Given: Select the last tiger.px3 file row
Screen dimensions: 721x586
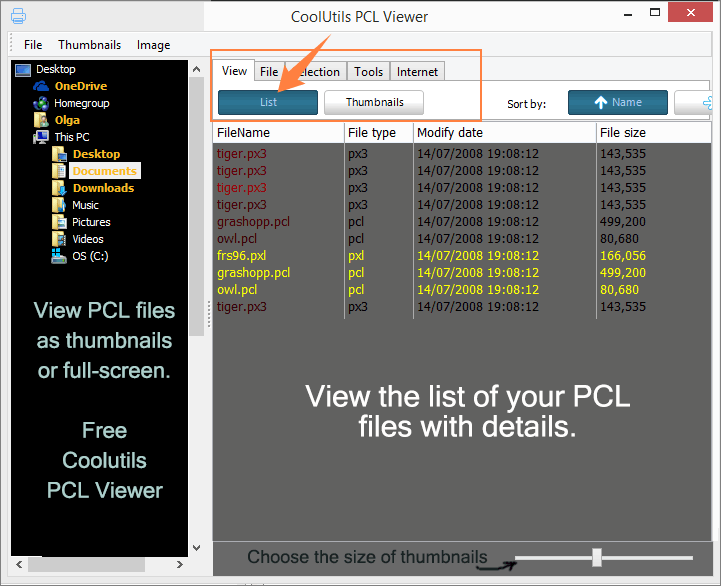Looking at the screenshot, I should [462, 307].
